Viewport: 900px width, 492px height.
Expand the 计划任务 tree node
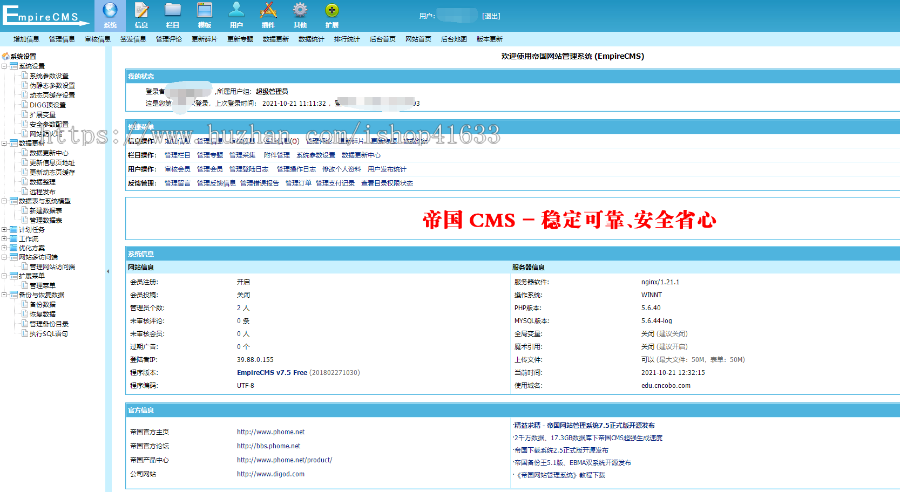pyautogui.click(x=5, y=229)
